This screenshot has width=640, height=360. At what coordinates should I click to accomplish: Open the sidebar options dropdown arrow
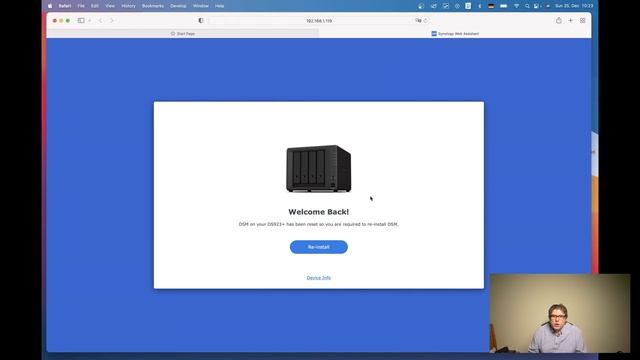[x=90, y=20]
